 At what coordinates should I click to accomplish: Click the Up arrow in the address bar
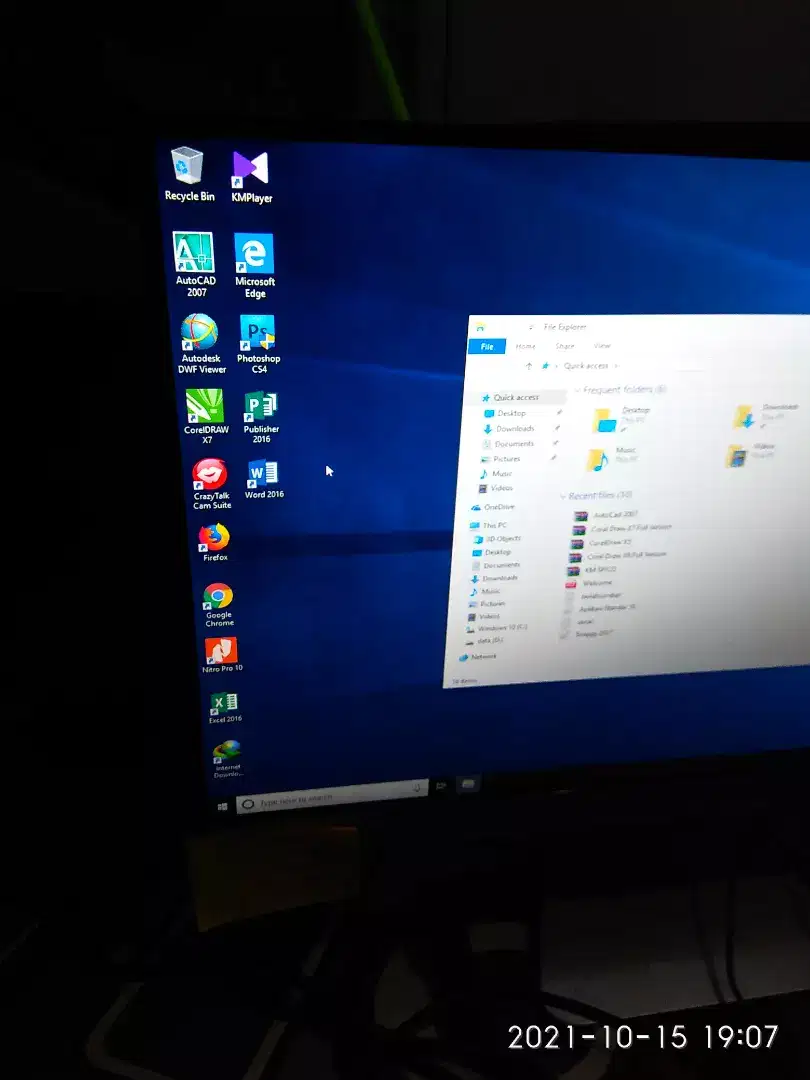coord(529,366)
